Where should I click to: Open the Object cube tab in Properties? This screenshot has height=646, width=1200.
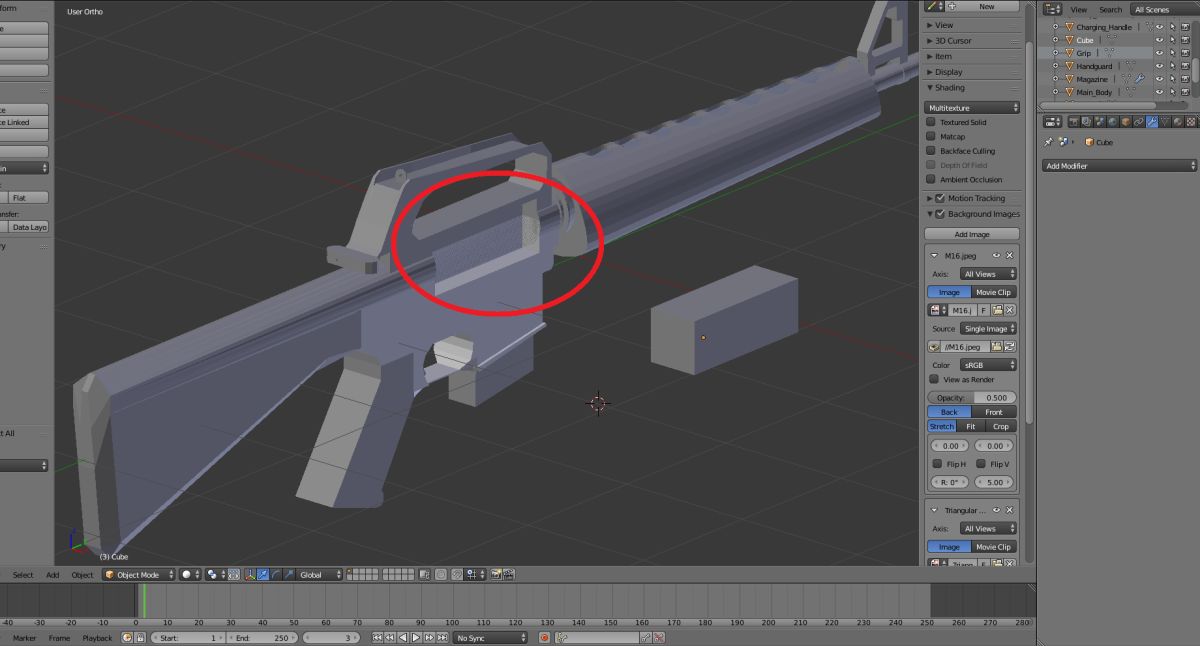pos(1125,121)
